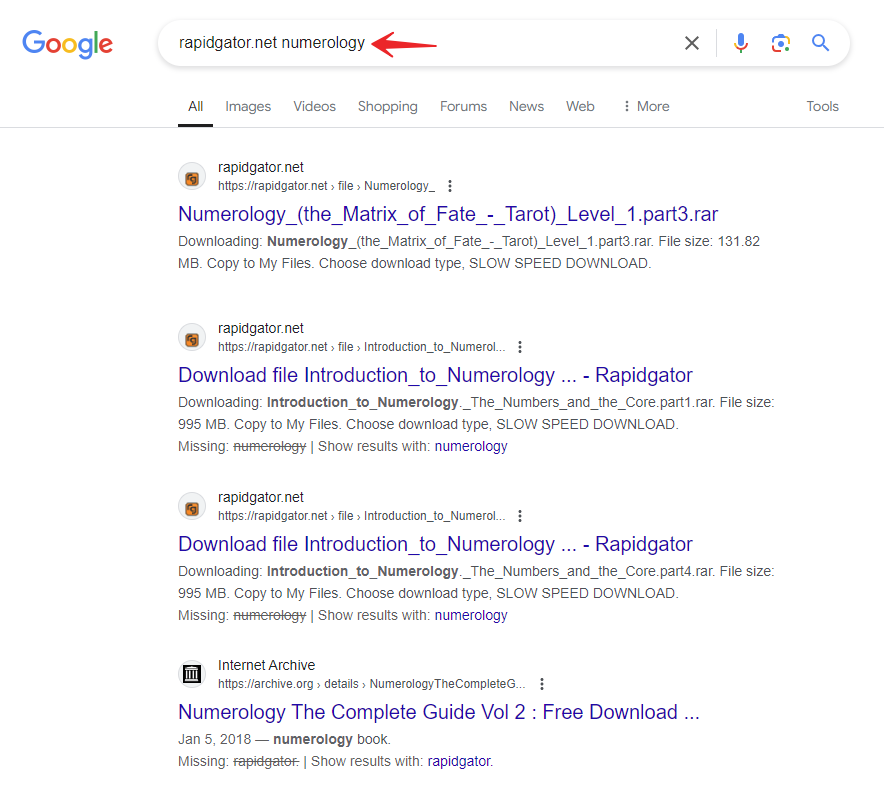The width and height of the screenshot is (884, 789).
Task: Switch to the Videos tab
Action: pyautogui.click(x=315, y=107)
